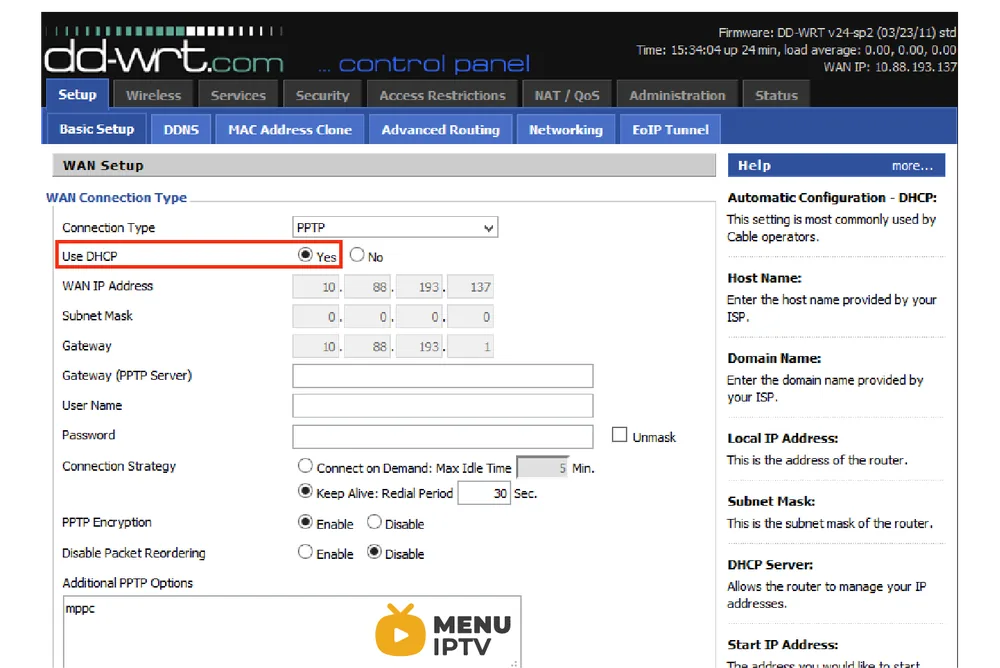Expand the Connection Type PPTP dropdown
The height and width of the screenshot is (668, 1000).
(395, 228)
